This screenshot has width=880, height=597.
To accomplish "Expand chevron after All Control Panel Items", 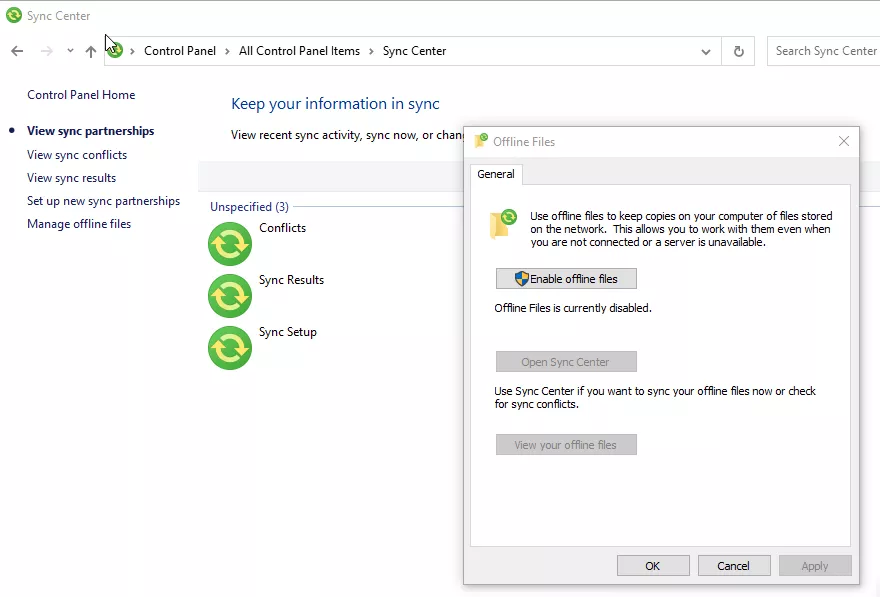I will pos(371,51).
